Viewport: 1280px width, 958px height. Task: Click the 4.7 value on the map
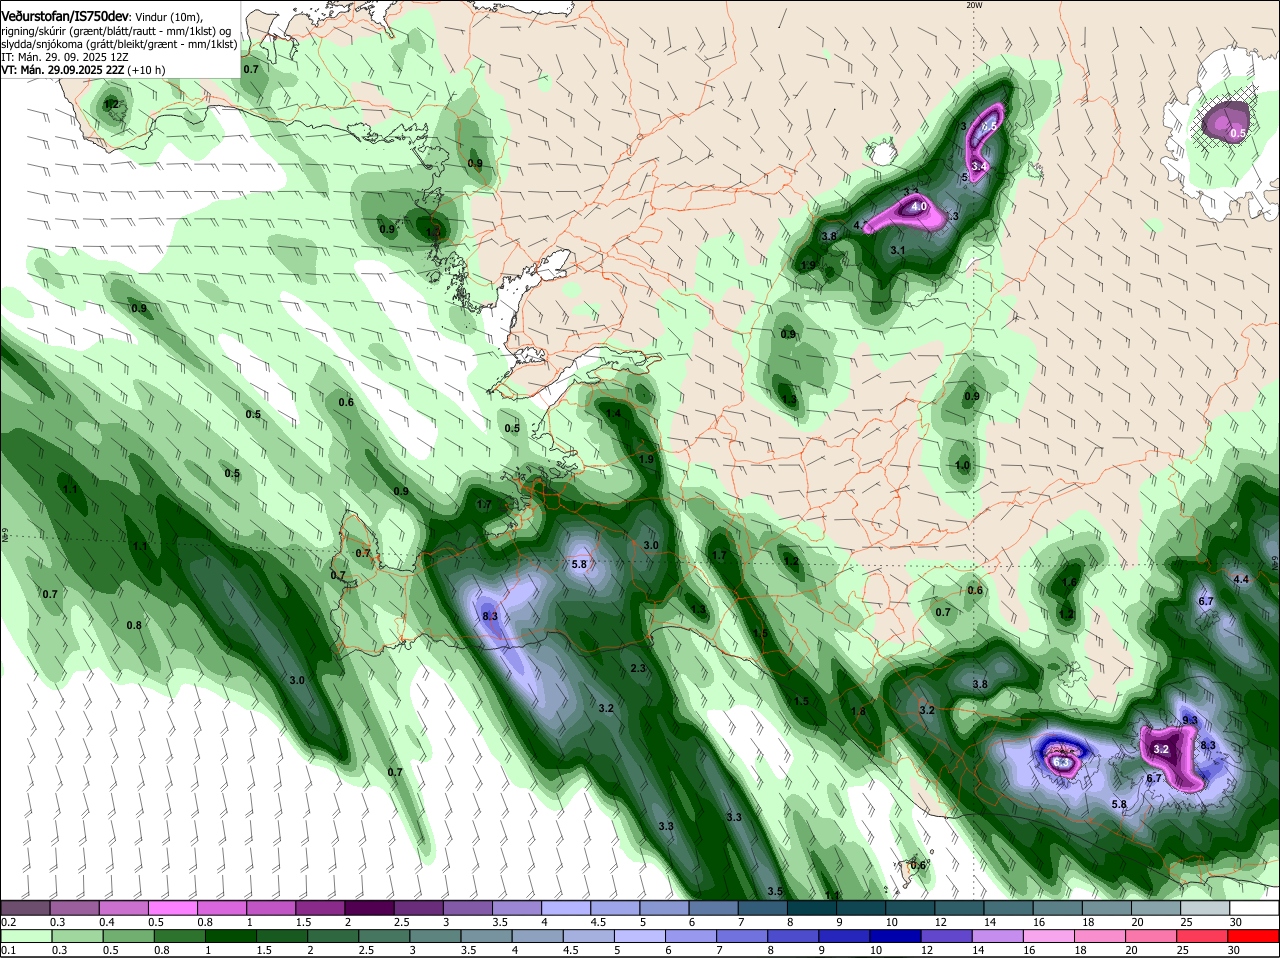tap(859, 226)
